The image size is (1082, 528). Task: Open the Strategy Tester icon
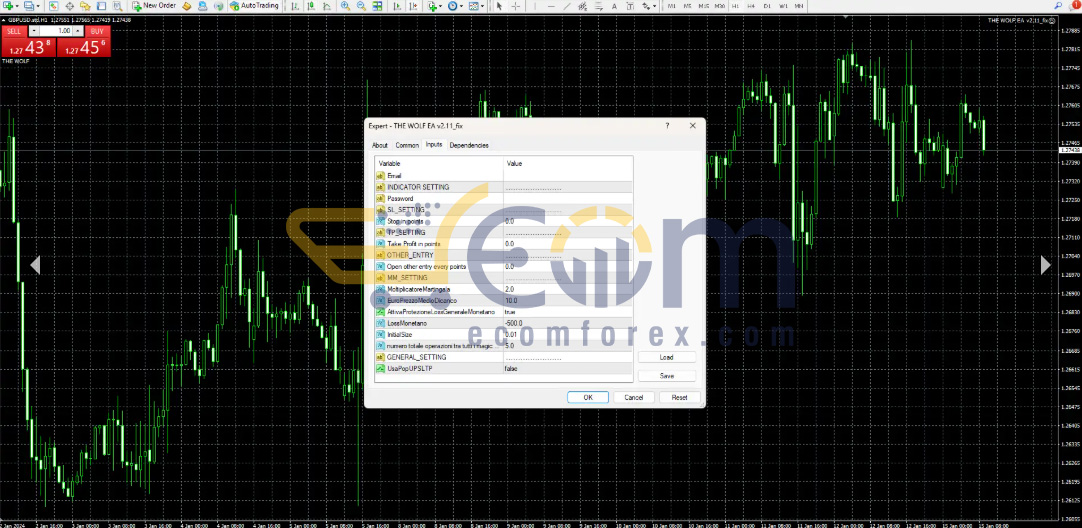pos(117,6)
